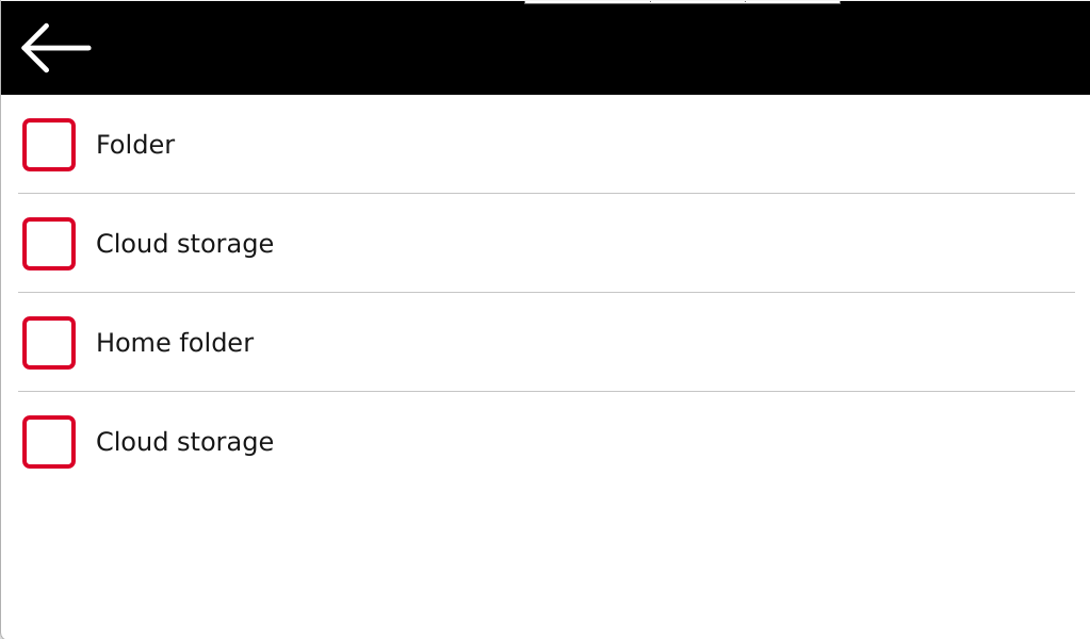This screenshot has height=639, width=1090.
Task: Check the Cloud storage box below Folder
Action: pyautogui.click(x=49, y=243)
